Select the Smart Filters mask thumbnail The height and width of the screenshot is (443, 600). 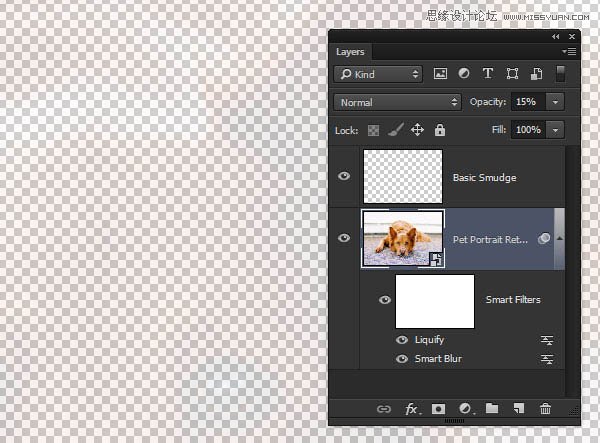(x=435, y=301)
